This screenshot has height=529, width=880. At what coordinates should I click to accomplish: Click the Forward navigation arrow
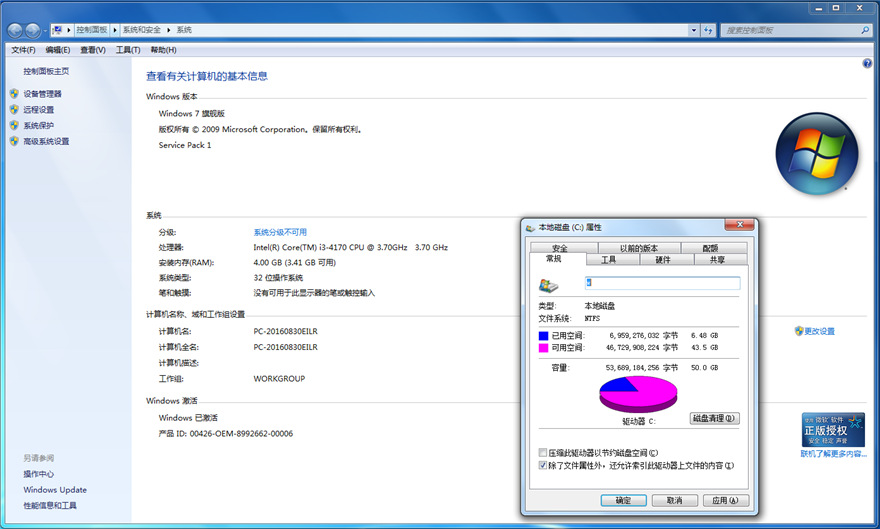(x=33, y=30)
